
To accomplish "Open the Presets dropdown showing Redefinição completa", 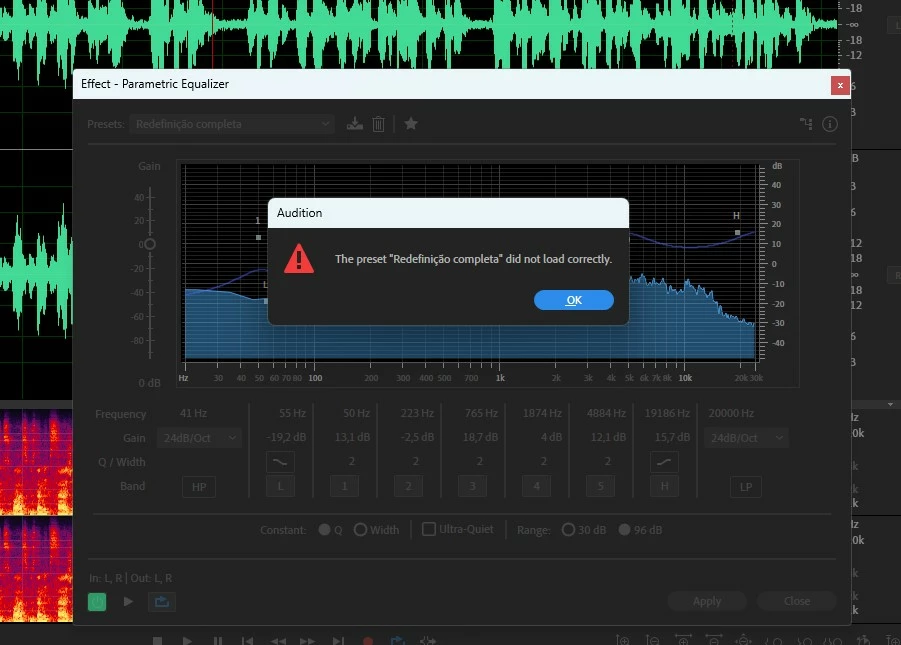I will pos(232,124).
